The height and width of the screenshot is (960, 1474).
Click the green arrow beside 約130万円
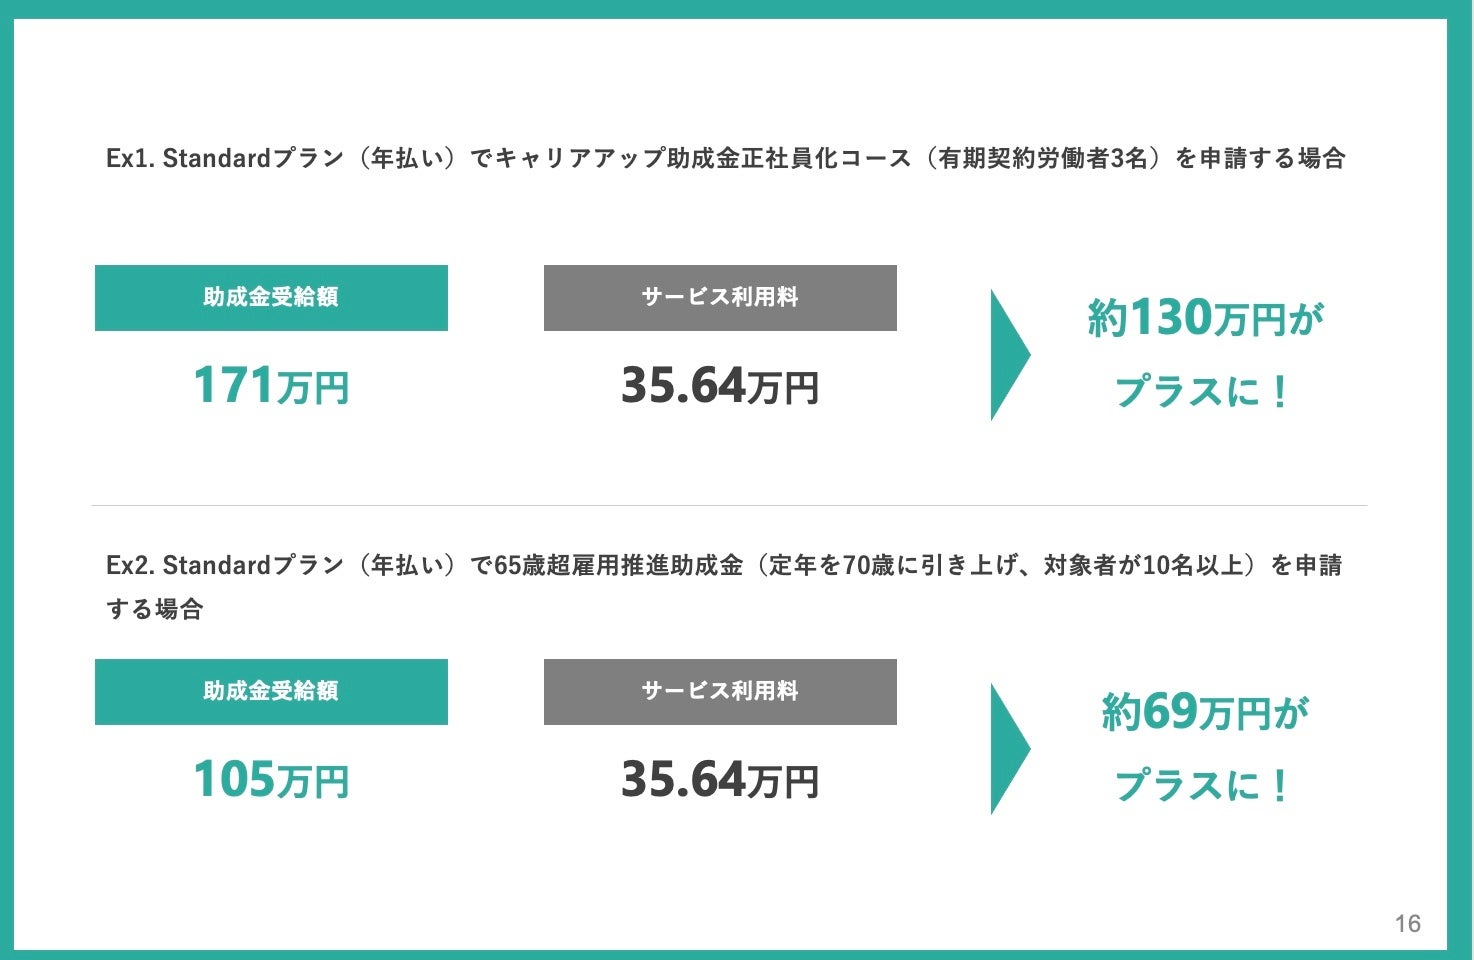[x=1007, y=355]
